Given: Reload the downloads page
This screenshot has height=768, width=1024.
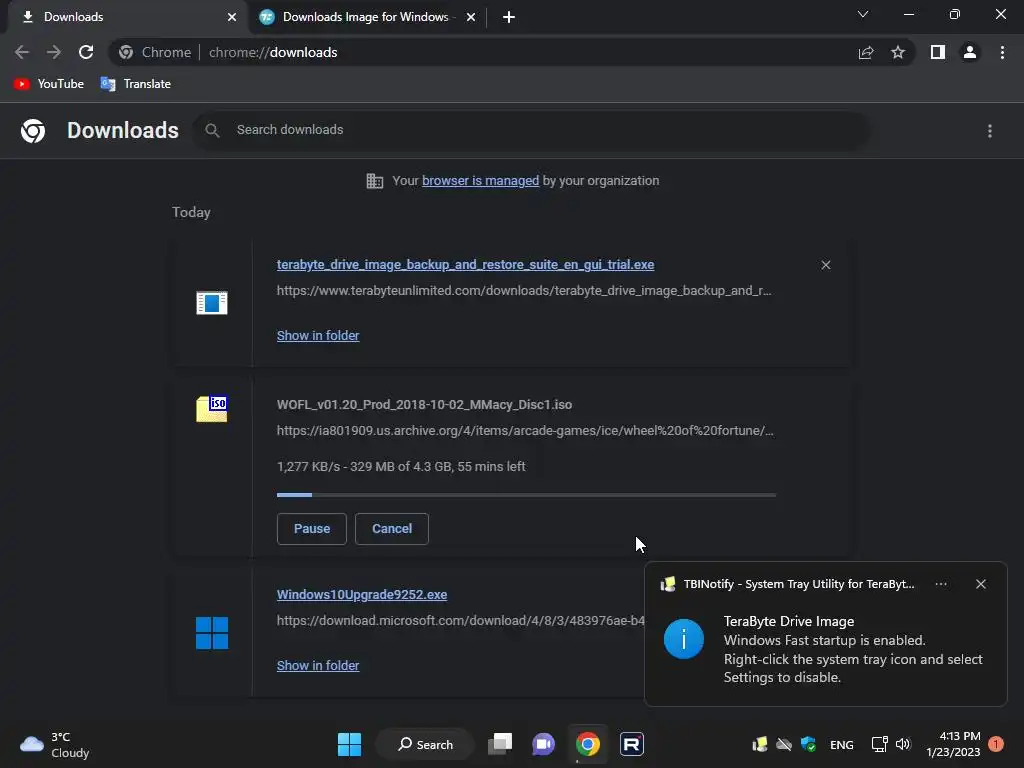Looking at the screenshot, I should [x=86, y=52].
